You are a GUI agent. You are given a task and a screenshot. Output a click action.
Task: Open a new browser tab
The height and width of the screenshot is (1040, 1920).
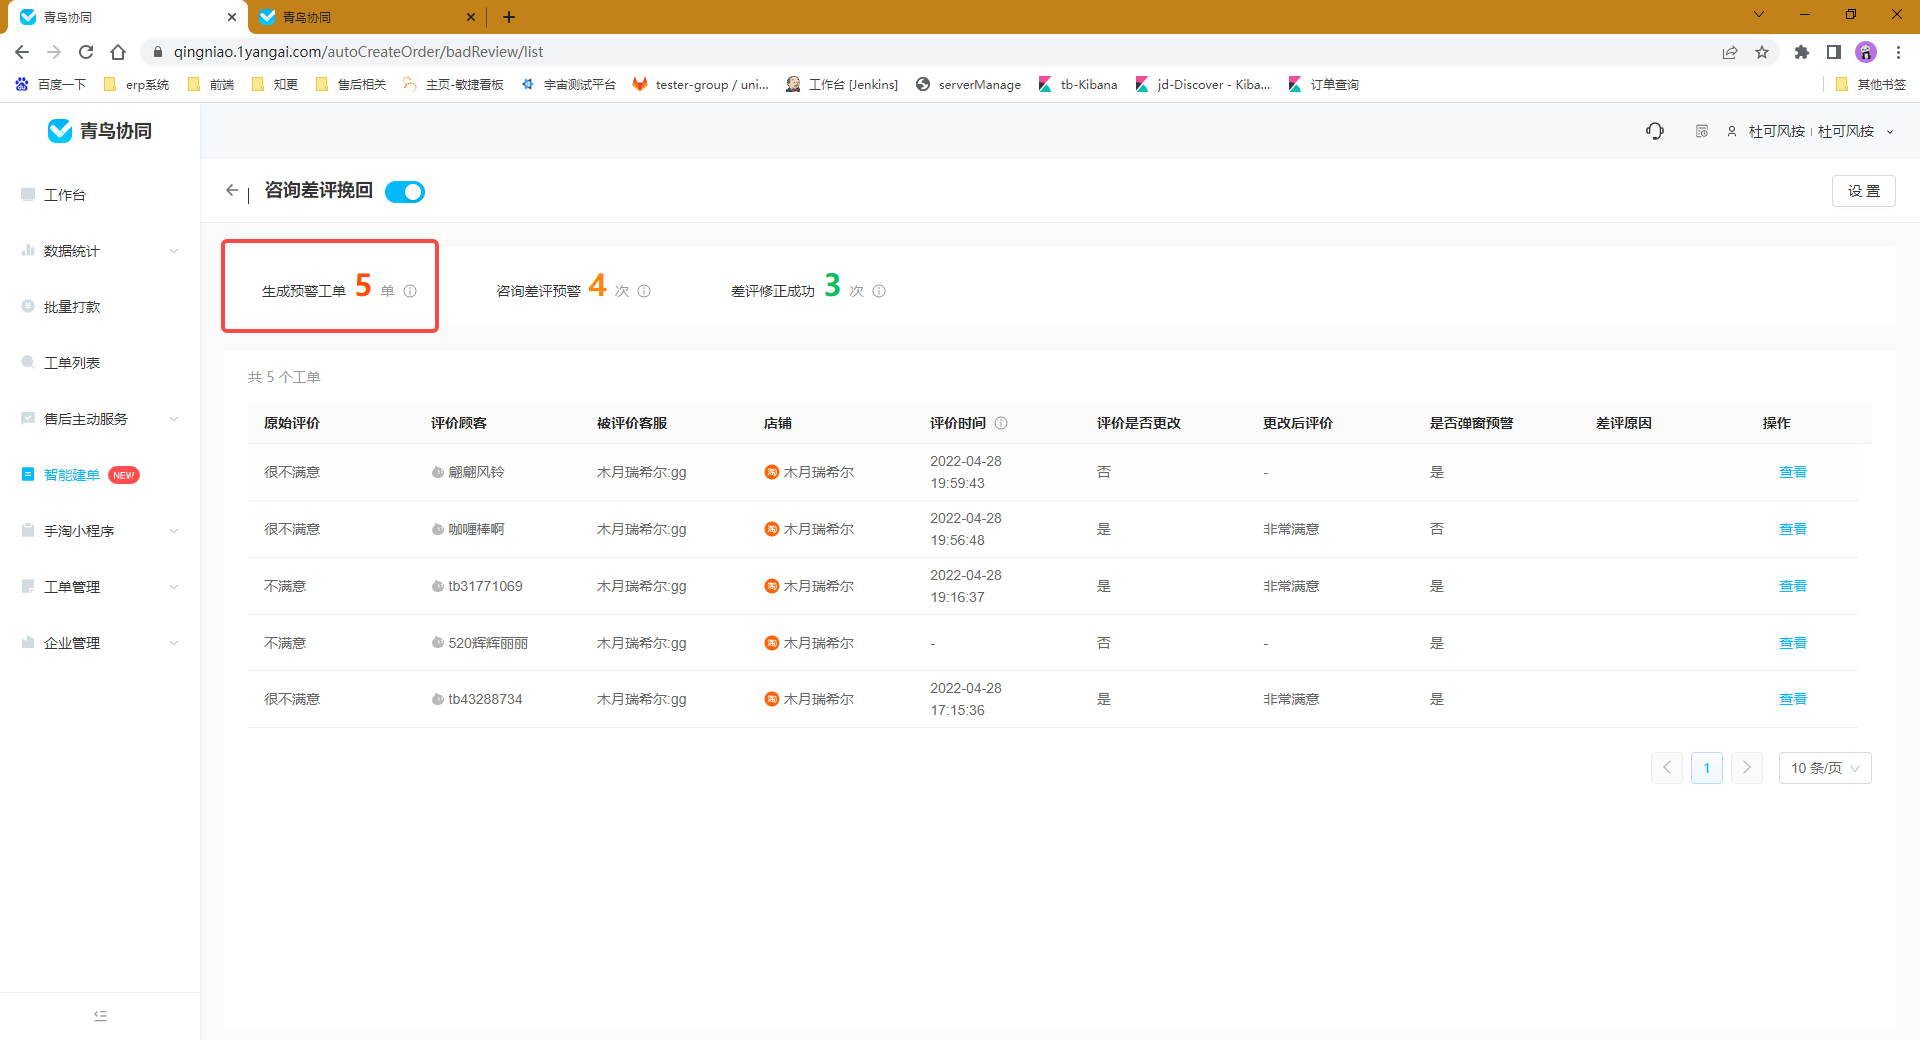tap(509, 17)
